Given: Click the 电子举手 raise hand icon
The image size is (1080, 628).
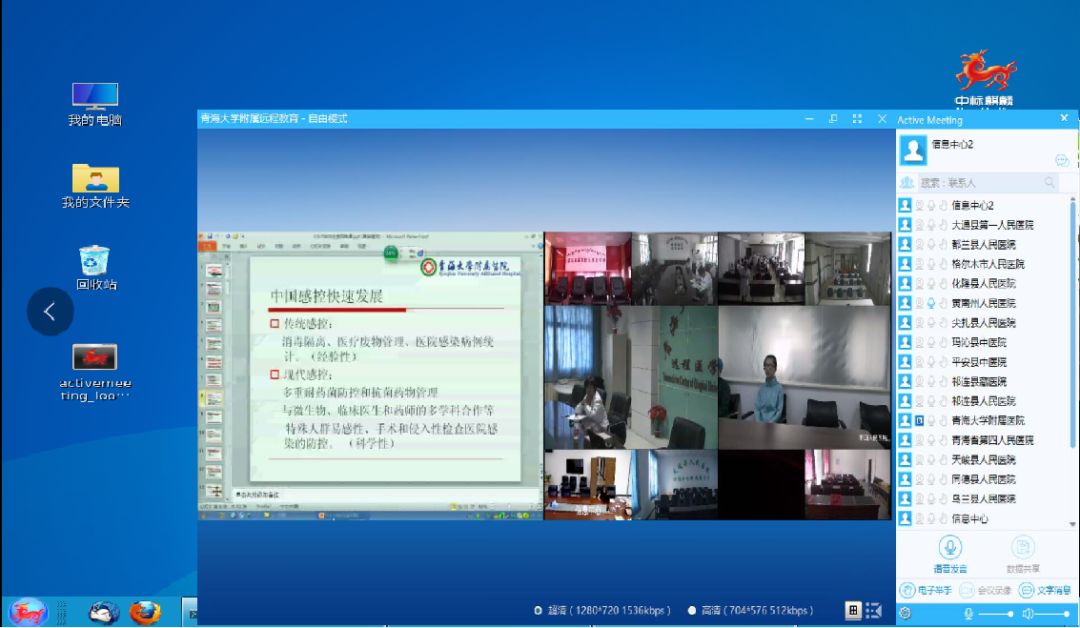Looking at the screenshot, I should pos(908,590).
